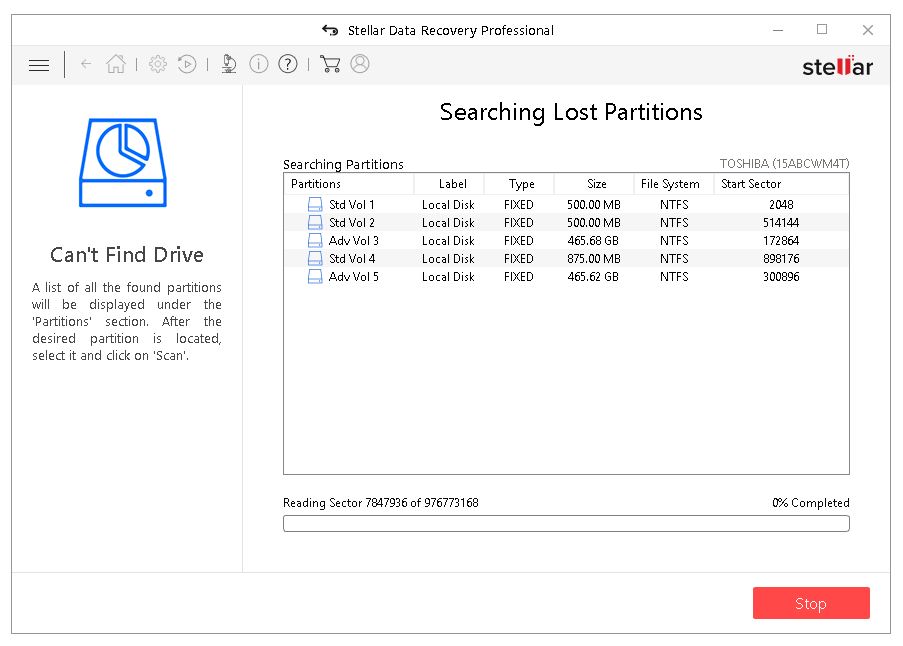Image resolution: width=903 pixels, height=646 pixels.
Task: Select the Adv Vol 5 partition
Action: point(566,276)
